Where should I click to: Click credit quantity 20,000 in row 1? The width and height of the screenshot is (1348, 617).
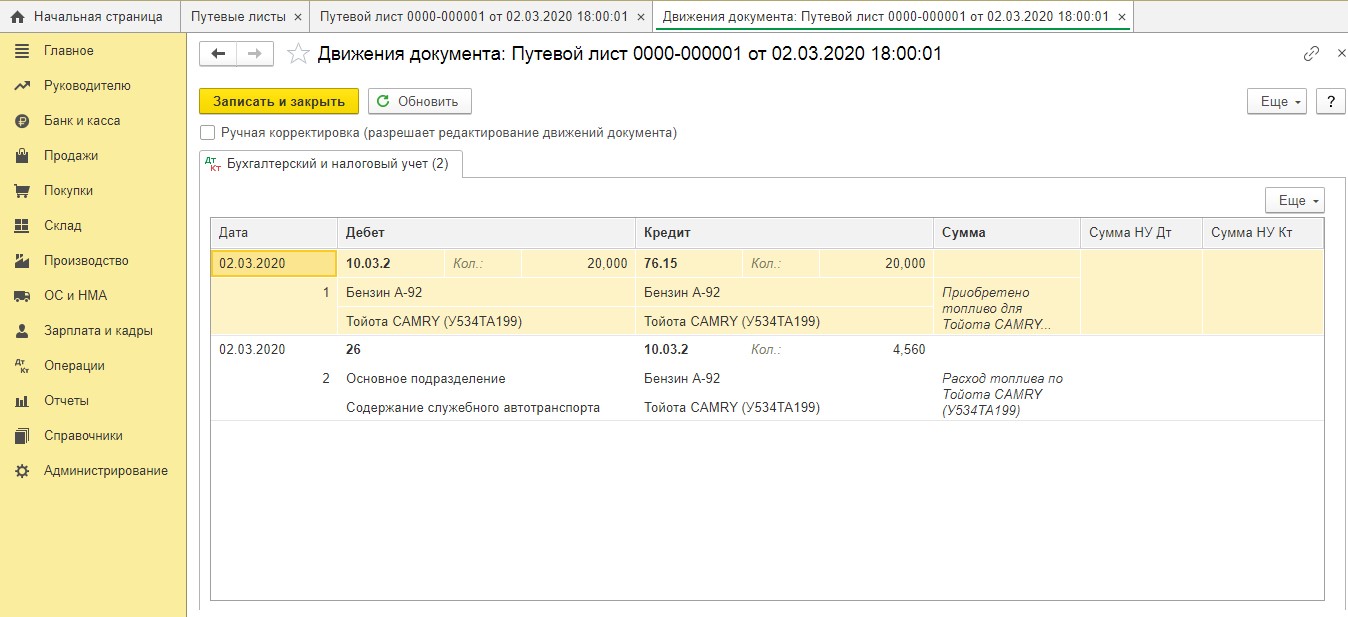[906, 263]
